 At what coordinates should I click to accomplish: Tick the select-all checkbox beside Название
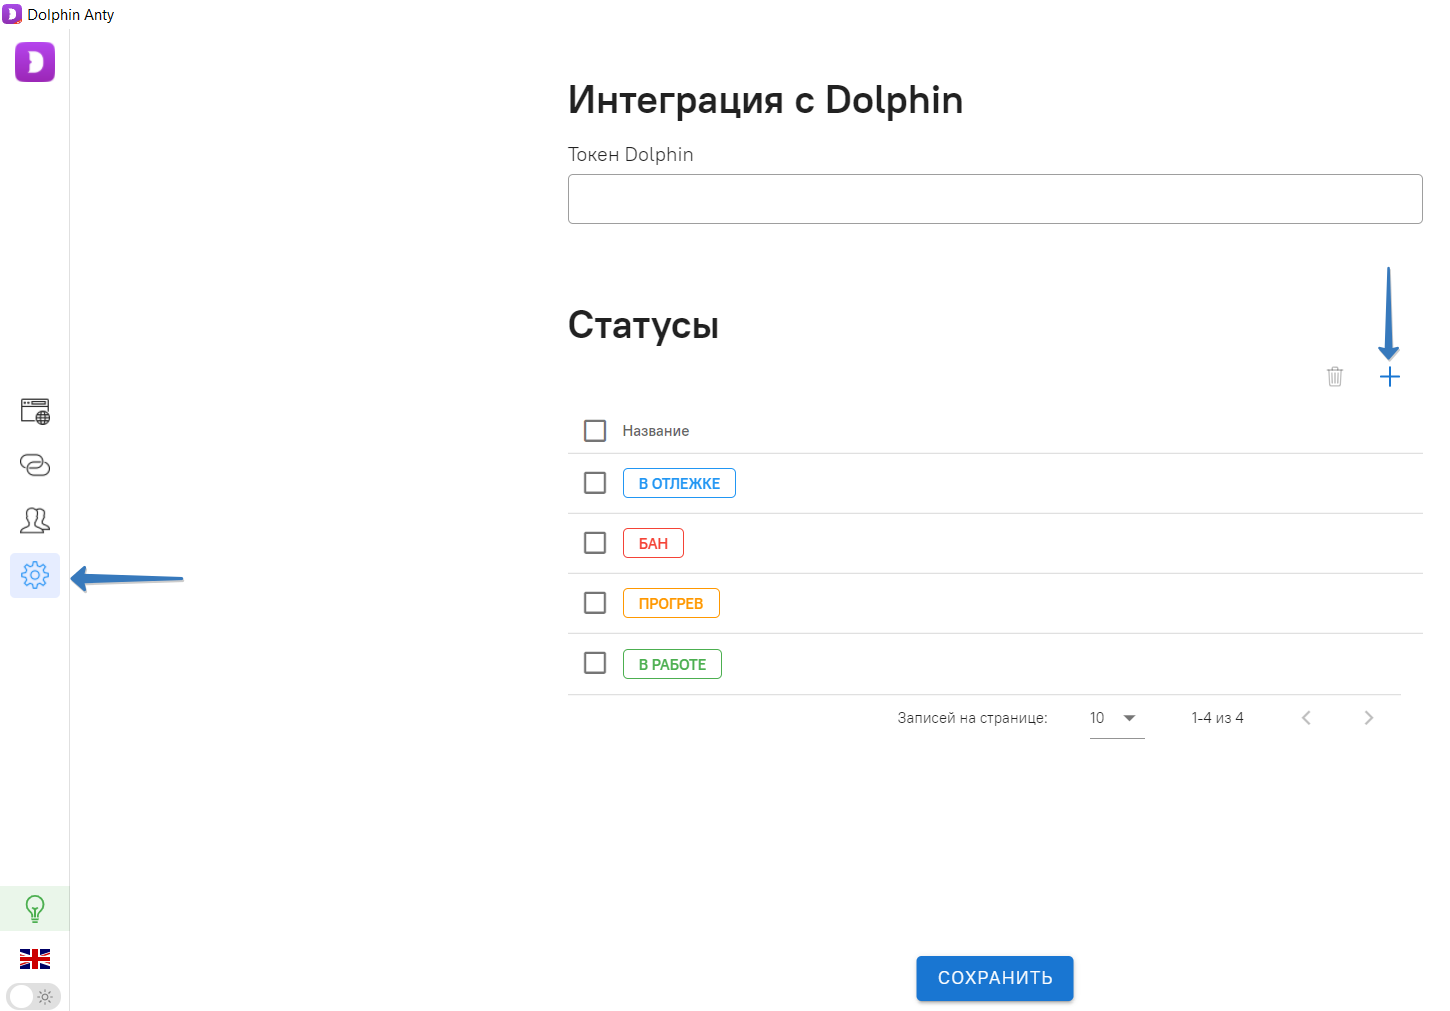point(595,431)
